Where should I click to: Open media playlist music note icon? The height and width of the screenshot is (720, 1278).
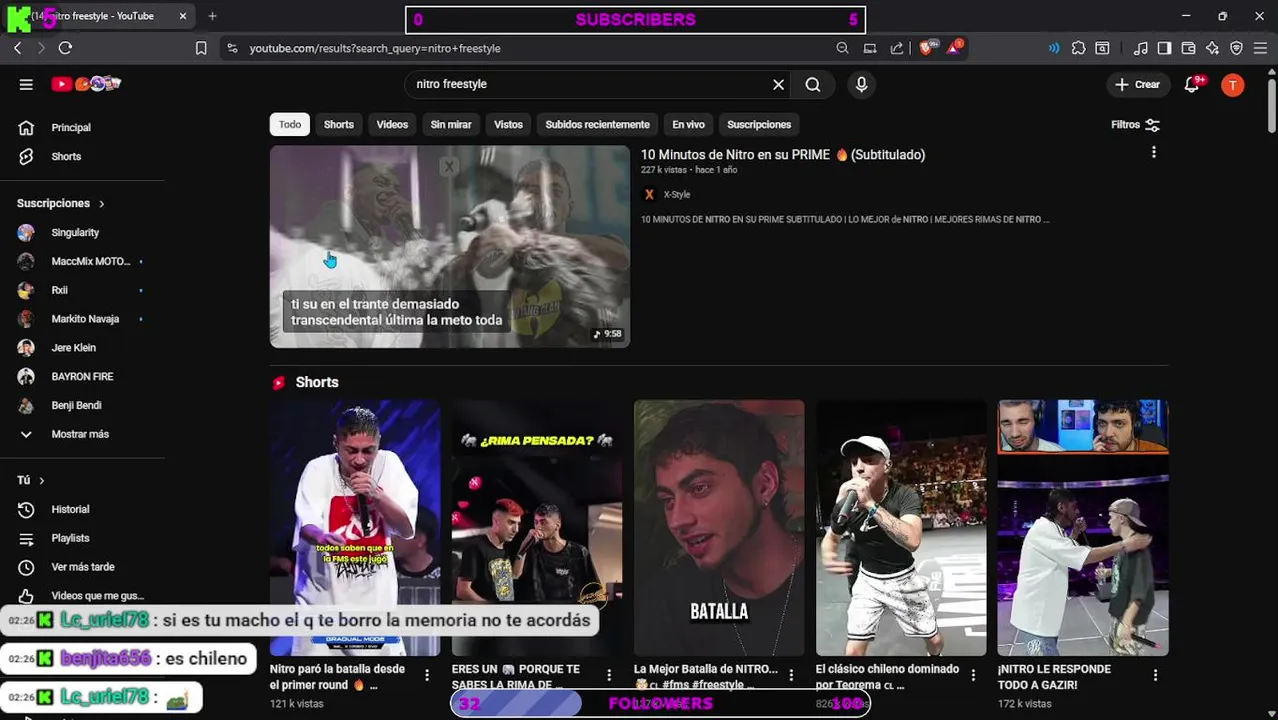pos(1140,48)
